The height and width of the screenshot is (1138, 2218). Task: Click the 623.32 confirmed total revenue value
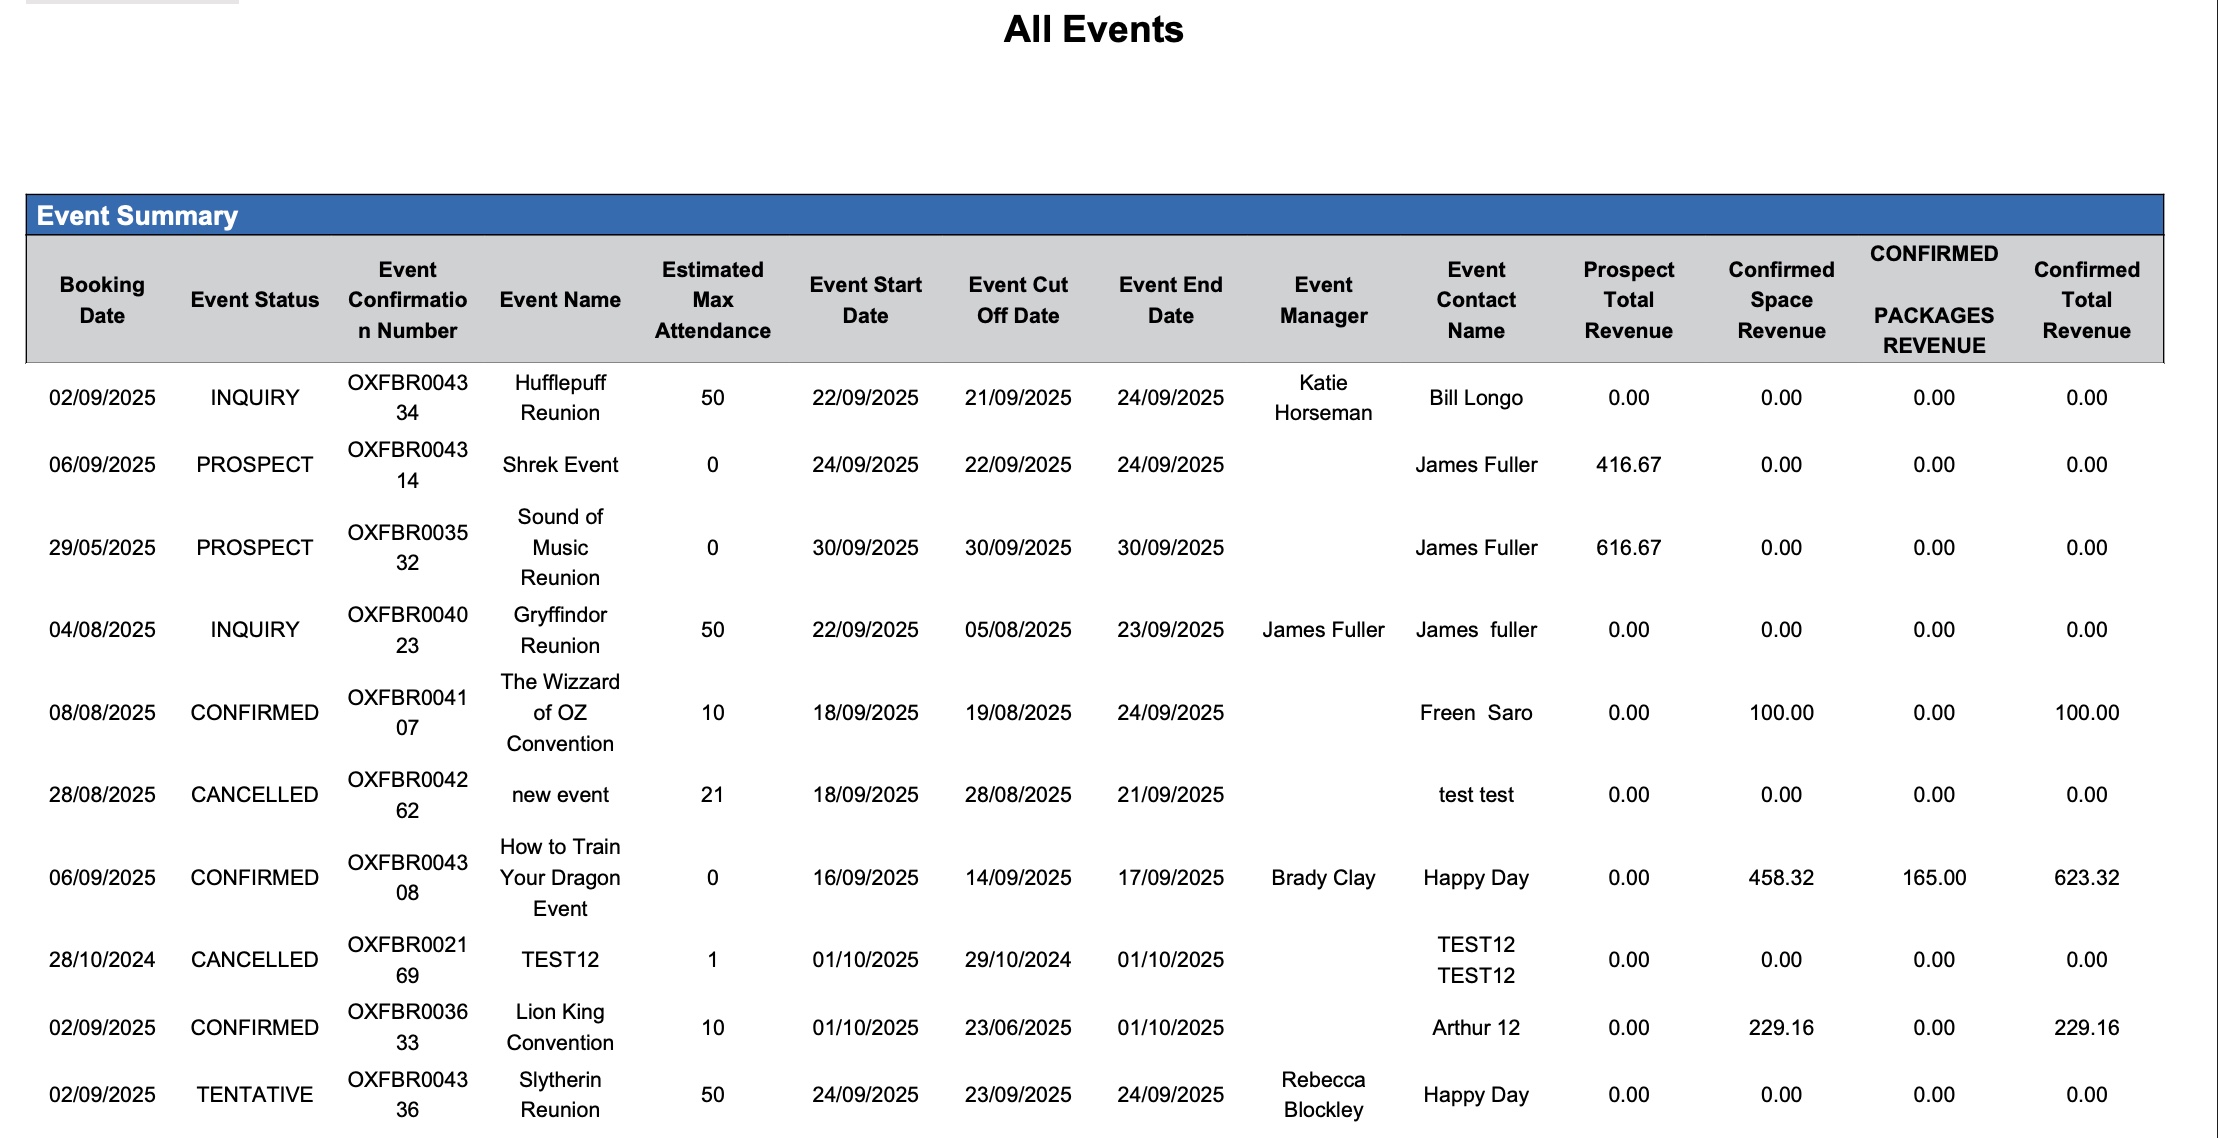pyautogui.click(x=2086, y=878)
